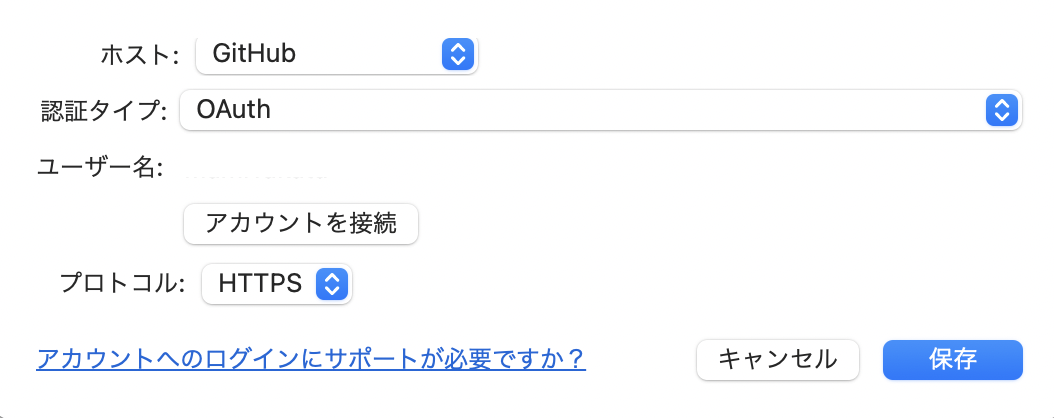Click the GitHub text in the host selector

tap(254, 54)
